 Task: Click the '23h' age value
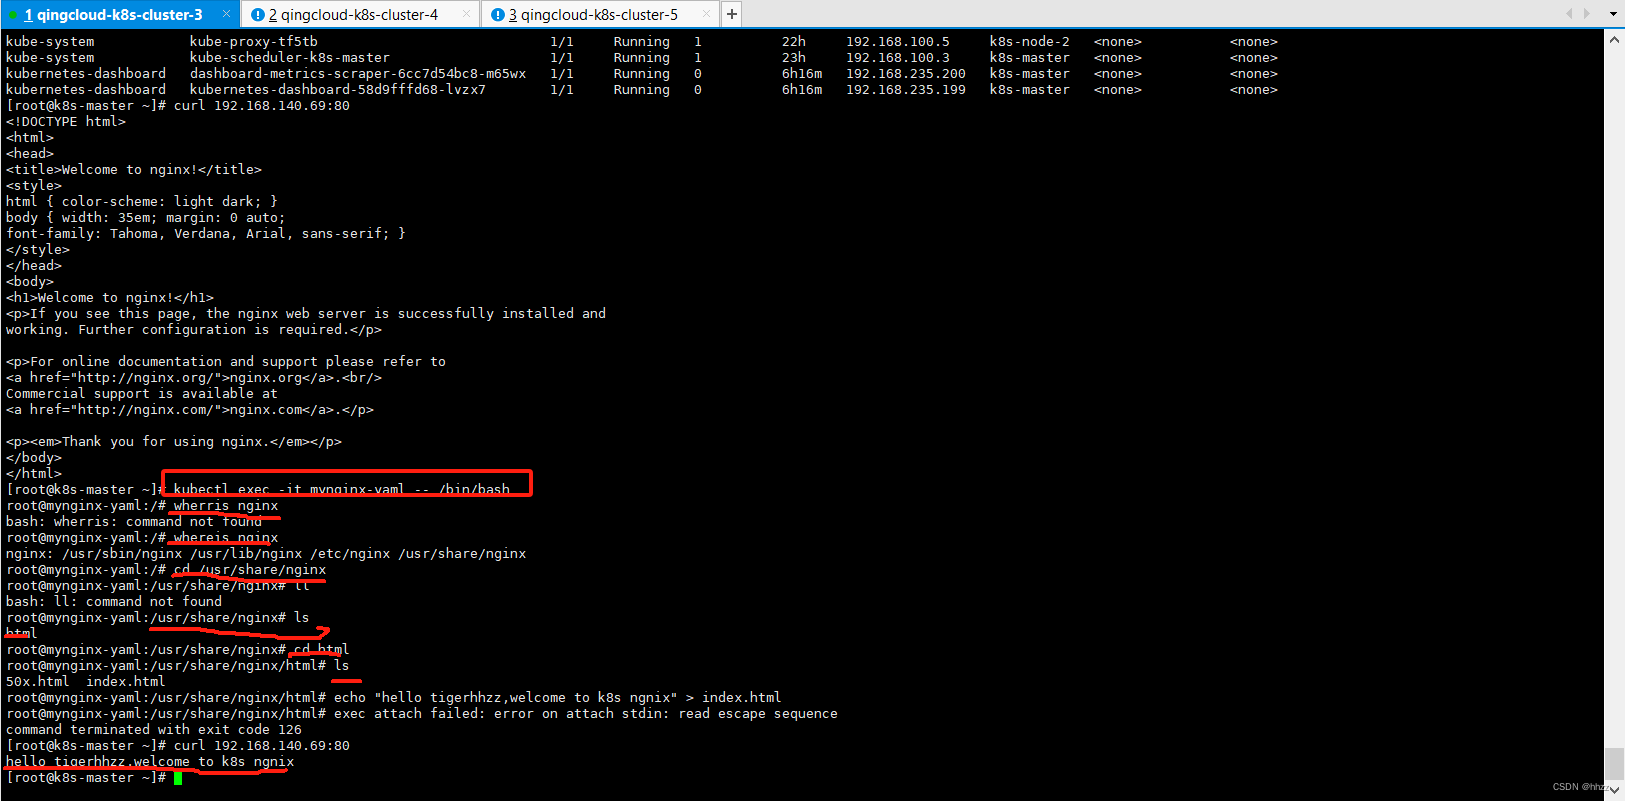[x=794, y=58]
